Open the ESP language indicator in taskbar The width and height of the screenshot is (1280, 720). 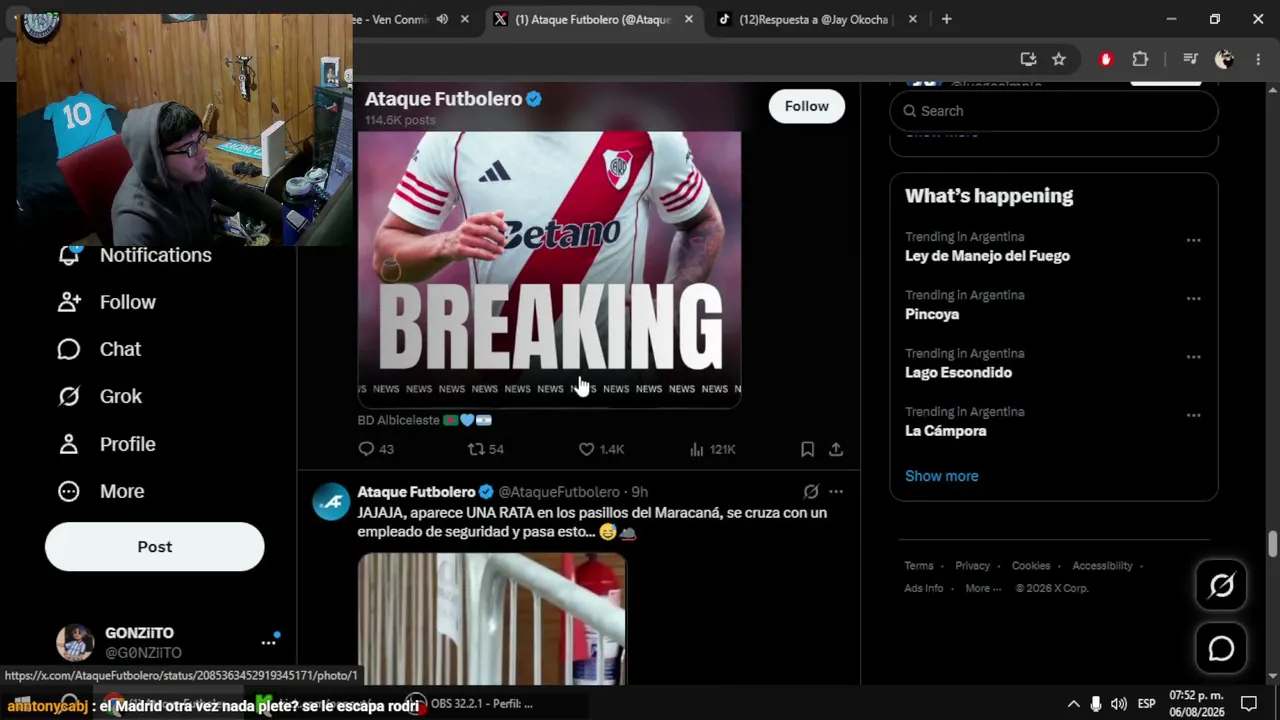(x=1146, y=704)
